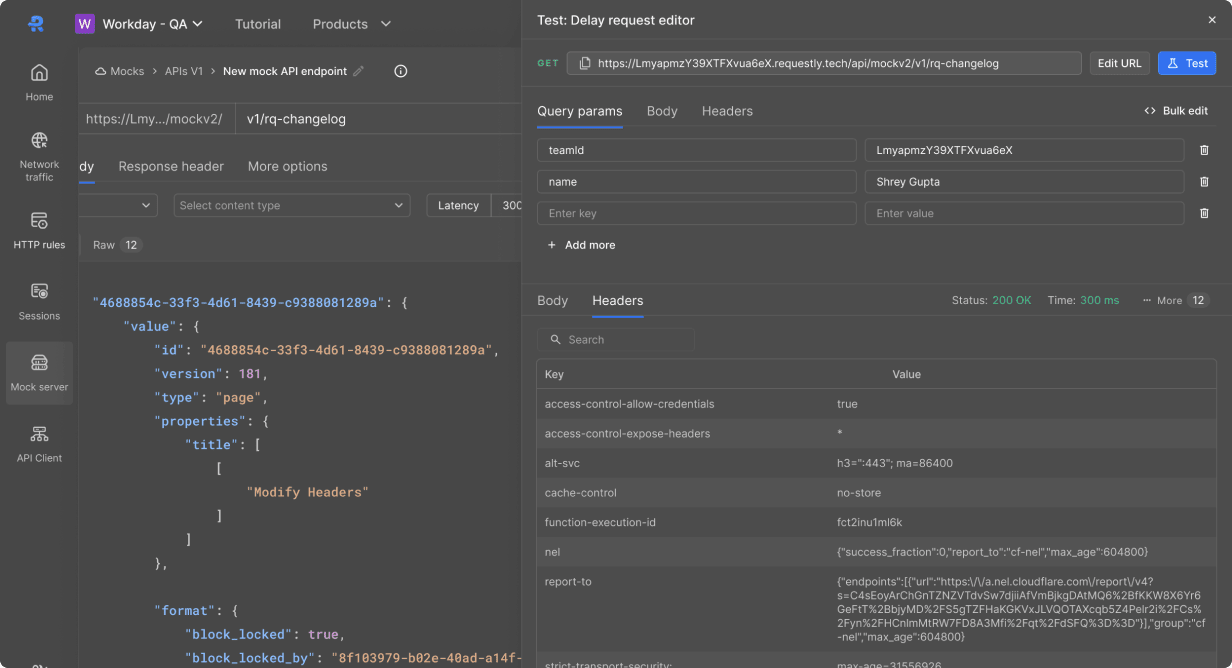Click the access-control-expose-headers row
Viewport: 1232px width, 668px height.
[876, 434]
